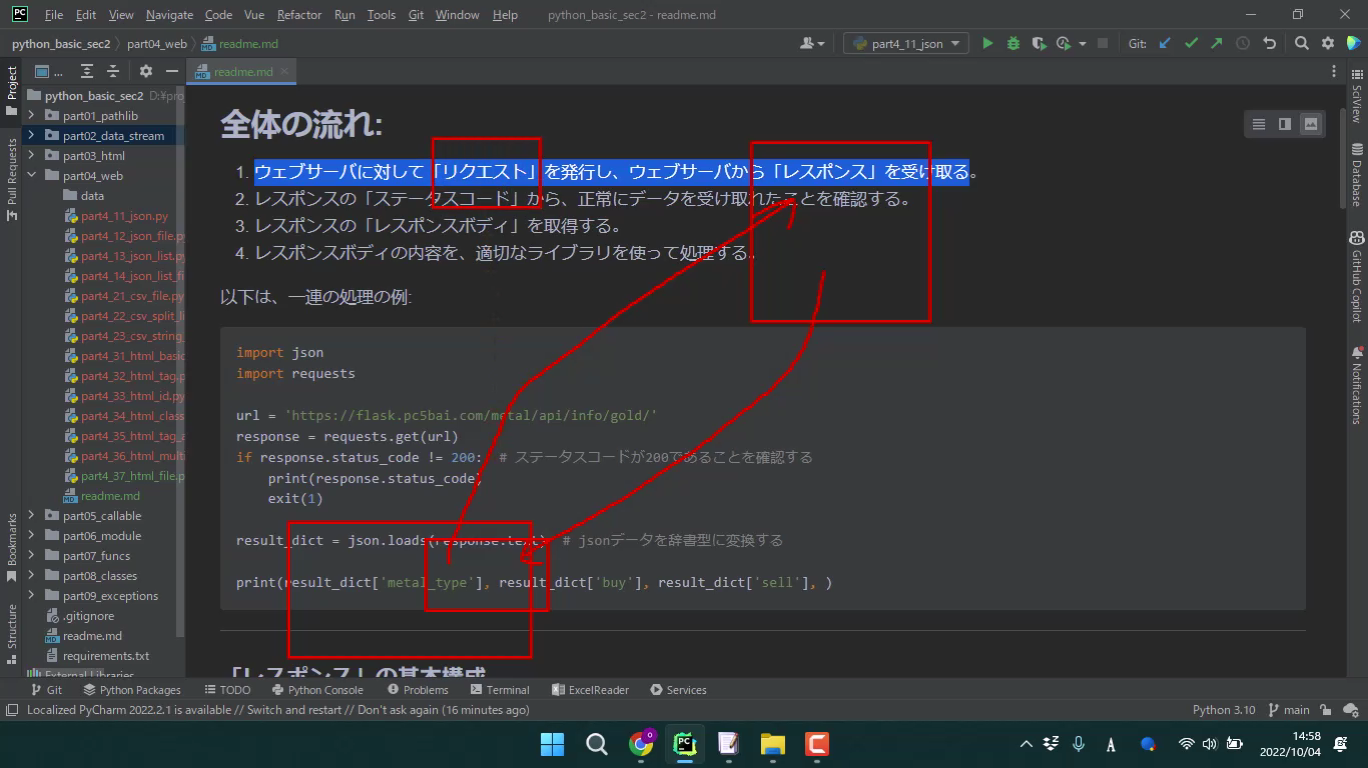Open Search Everywhere magnifier icon
This screenshot has width=1368, height=768.
pos(1301,43)
